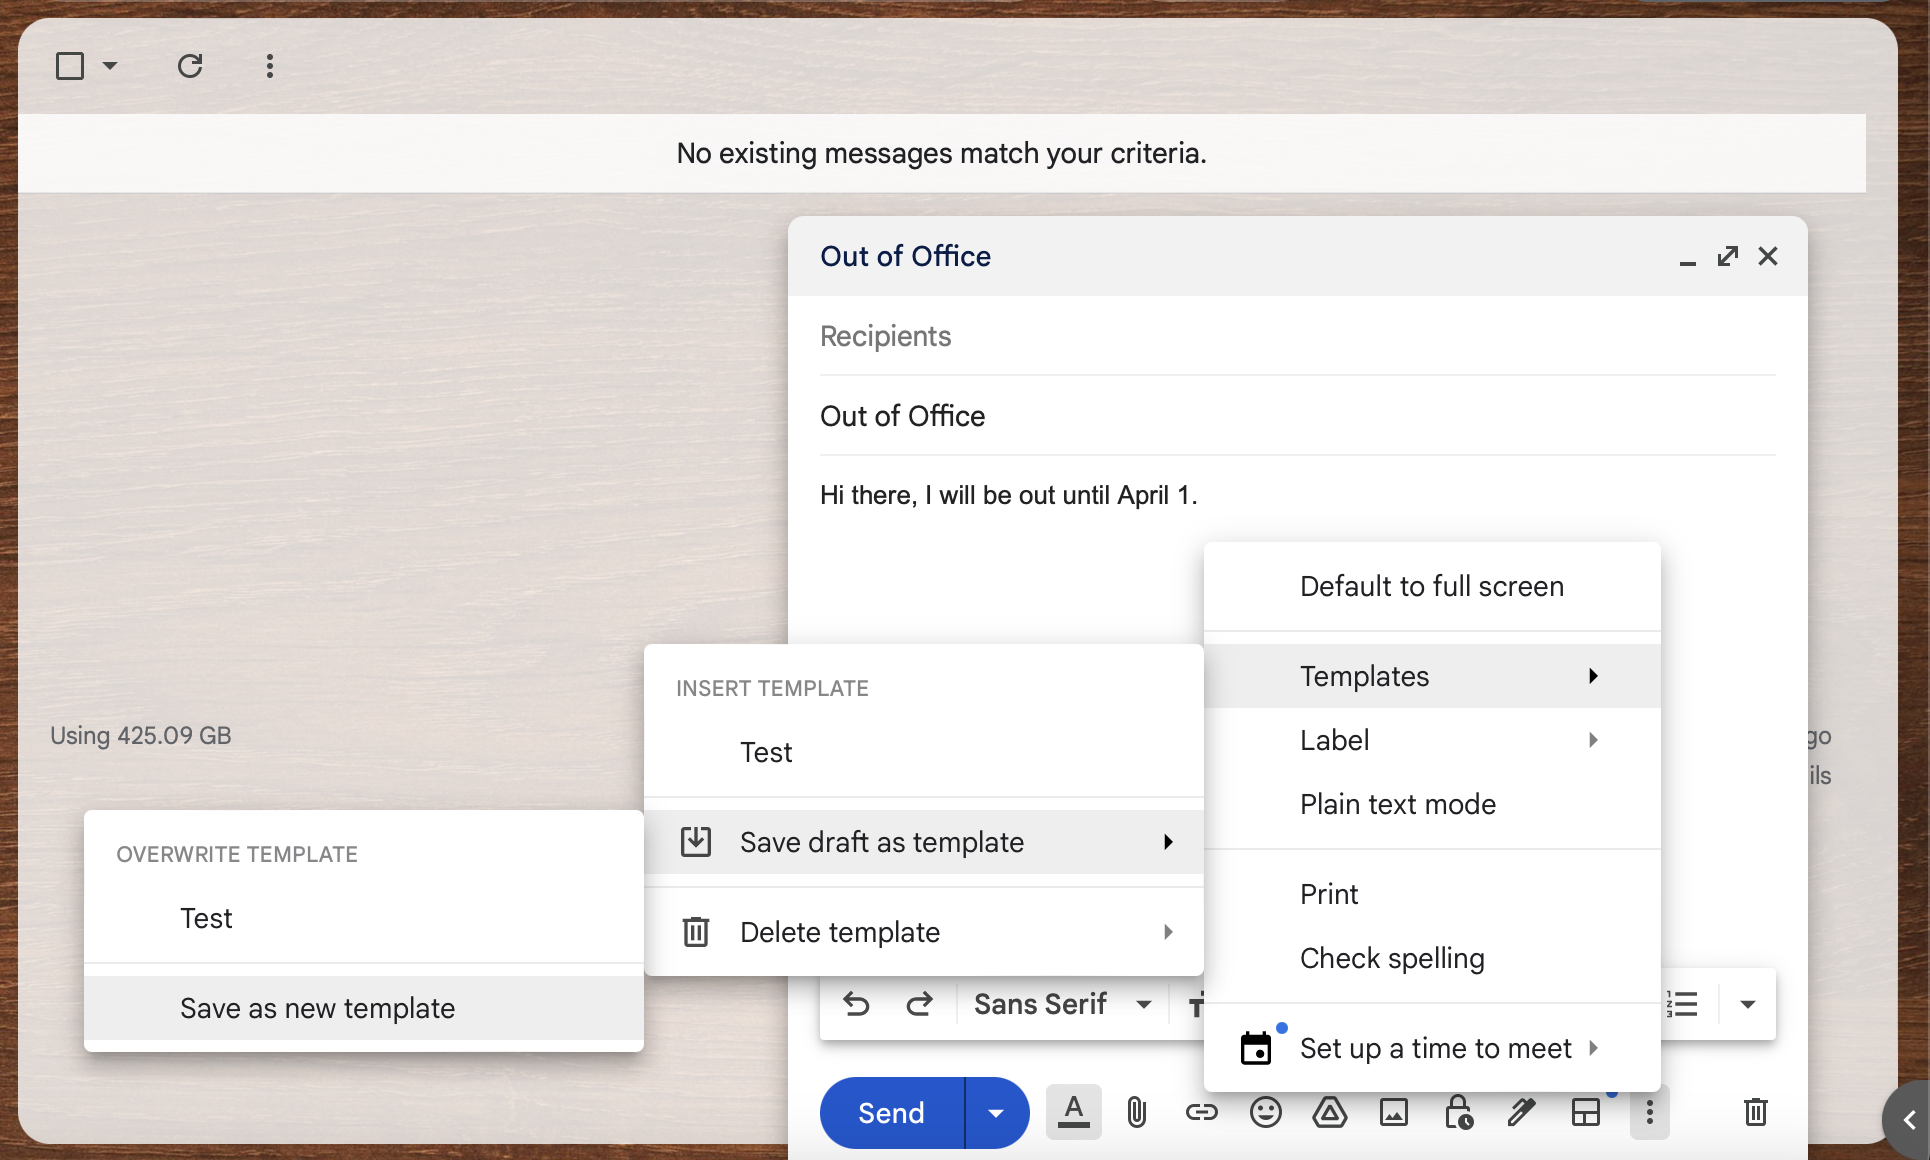Viewport: 1930px width, 1160px height.
Task: Click the insert signature pen icon
Action: coord(1521,1112)
